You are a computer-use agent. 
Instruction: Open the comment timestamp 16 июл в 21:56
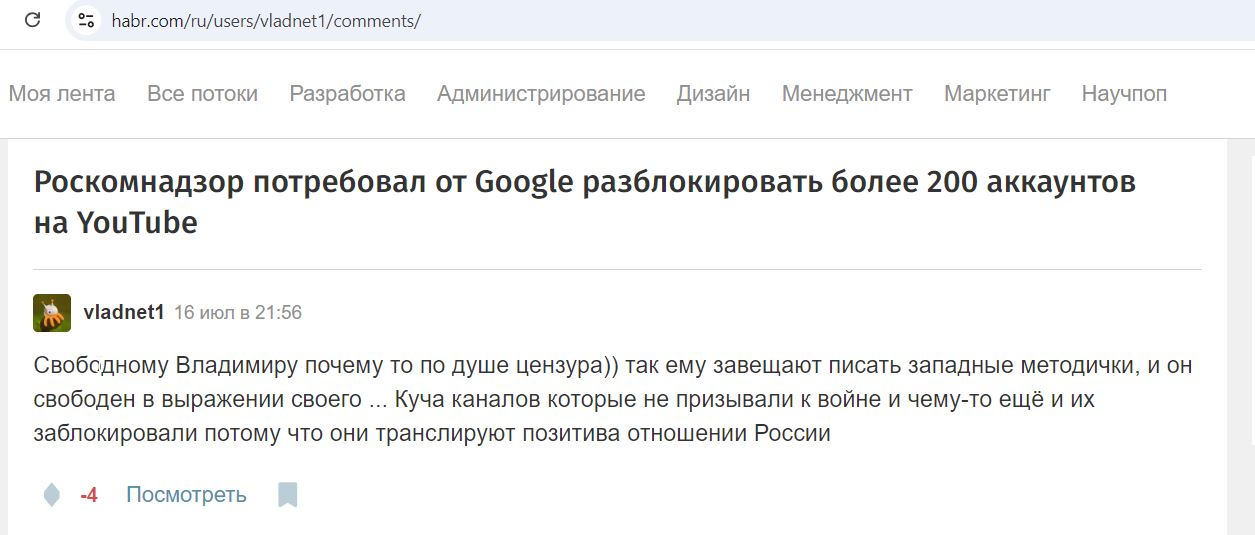click(238, 313)
